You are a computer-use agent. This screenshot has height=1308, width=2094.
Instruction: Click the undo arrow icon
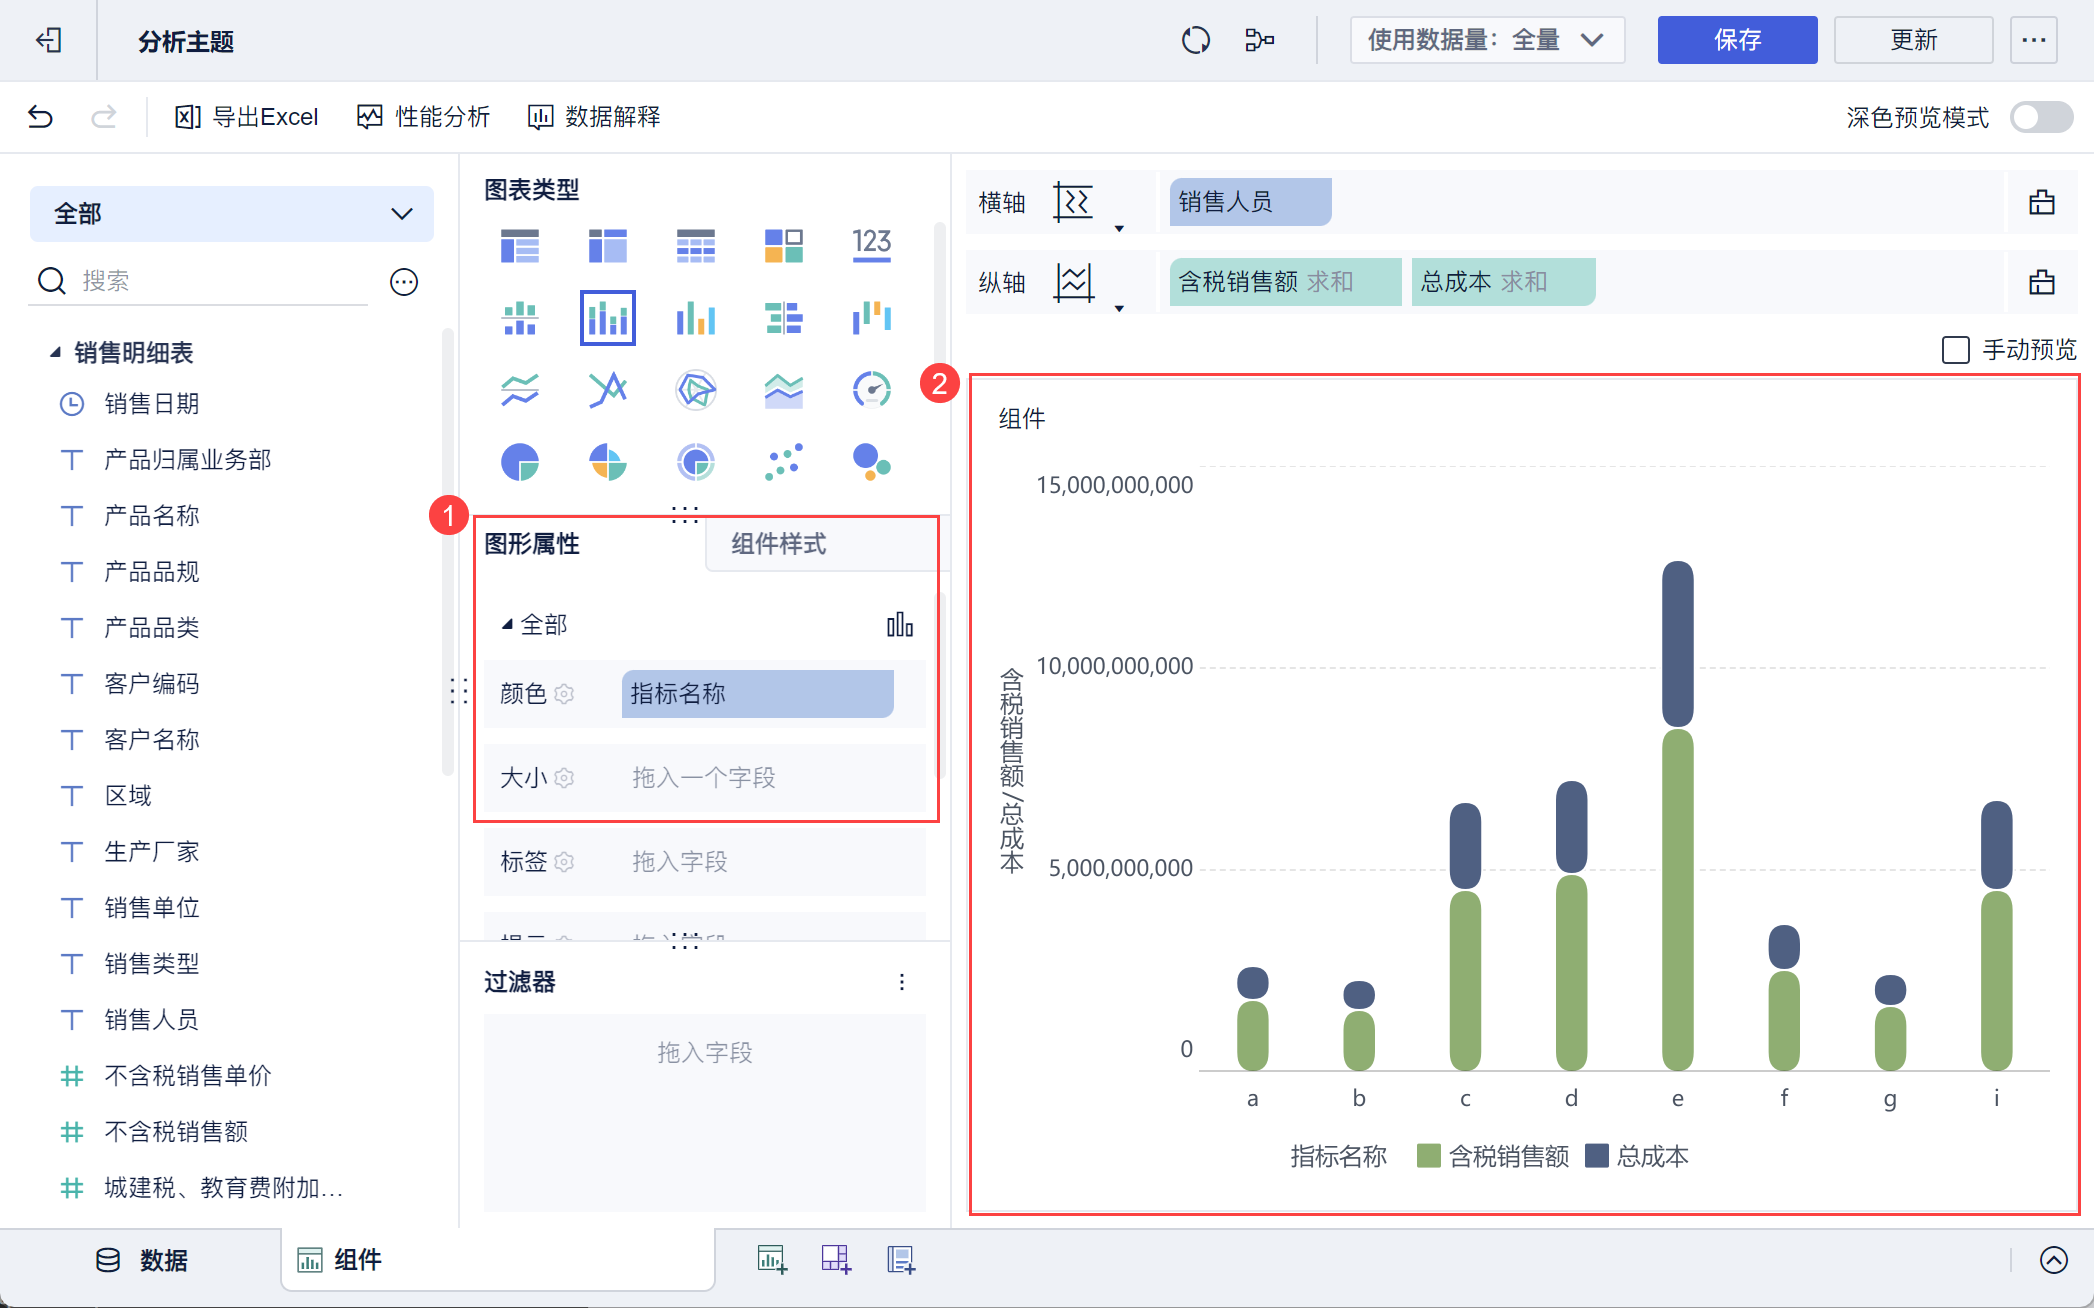point(40,117)
